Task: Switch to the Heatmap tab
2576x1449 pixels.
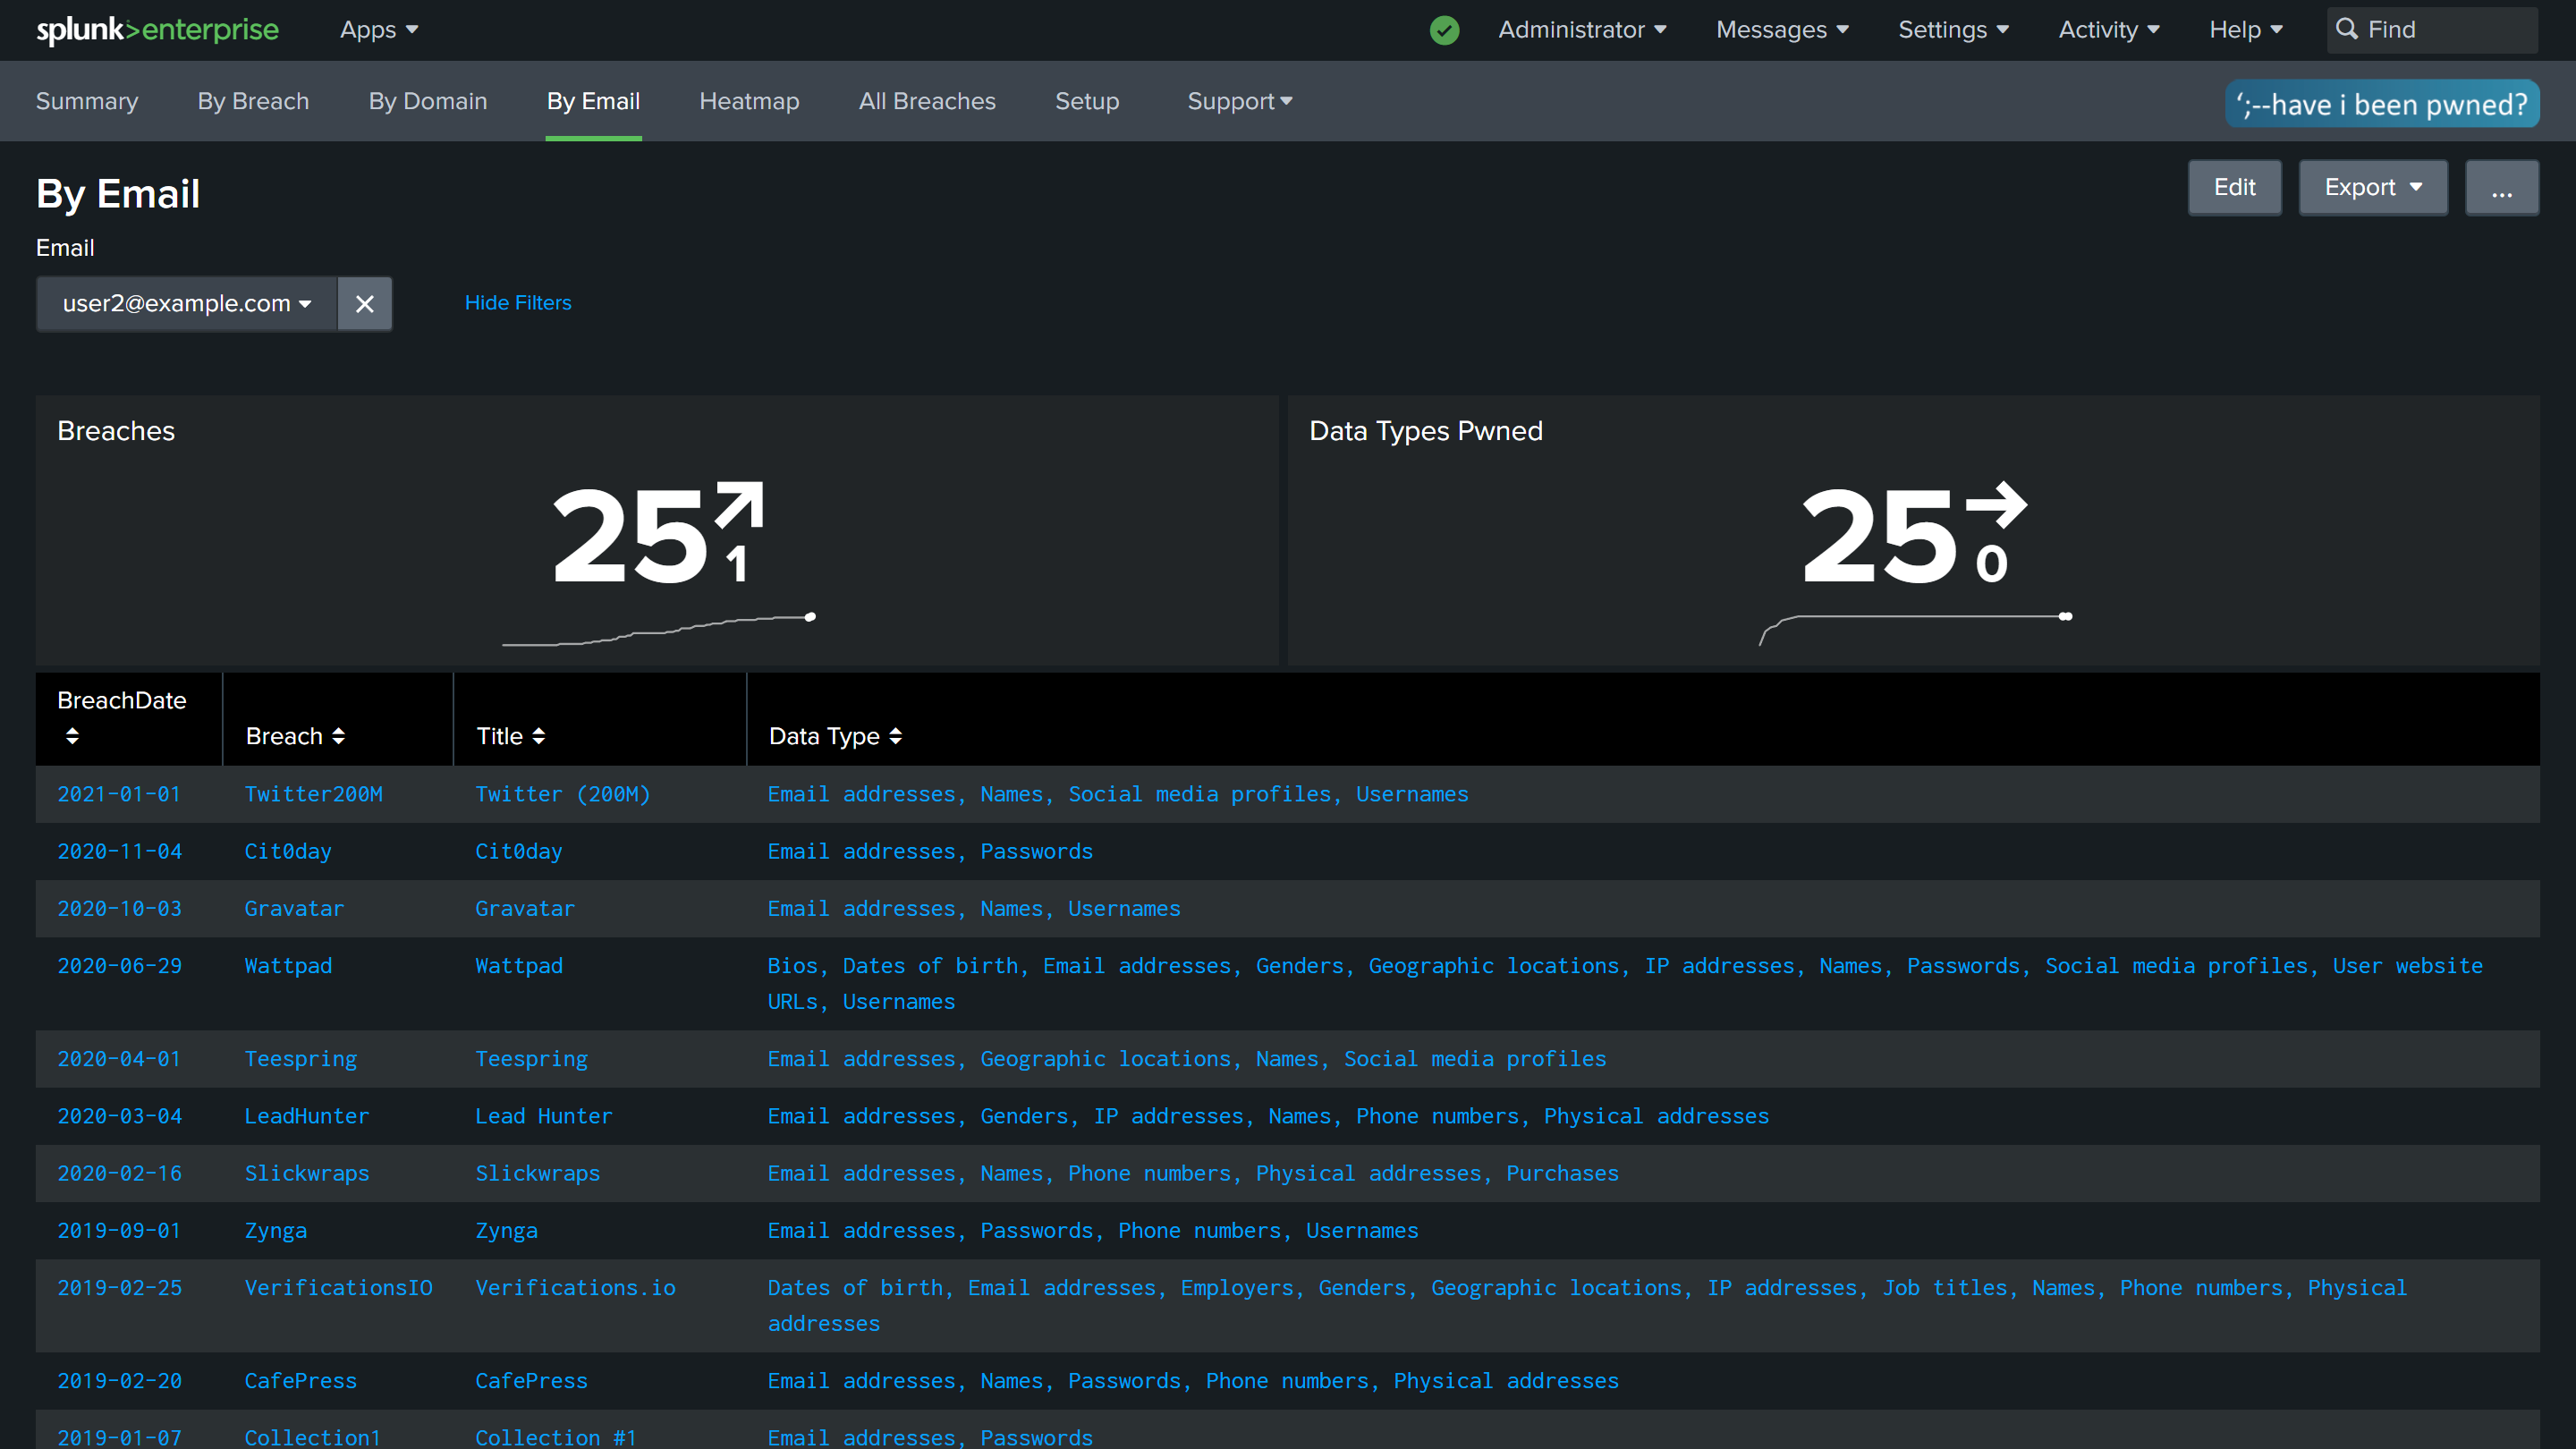Action: point(749,102)
